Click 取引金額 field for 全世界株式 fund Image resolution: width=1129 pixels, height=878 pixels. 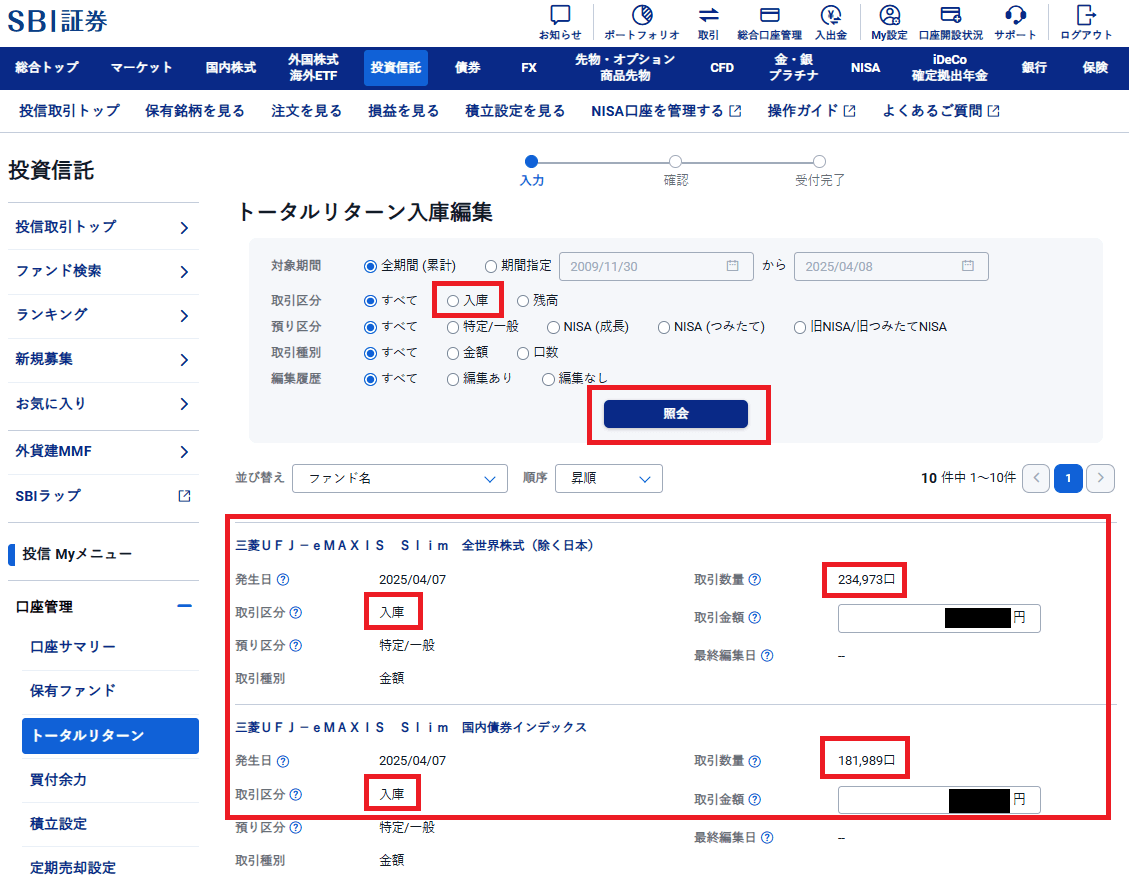click(x=939, y=618)
